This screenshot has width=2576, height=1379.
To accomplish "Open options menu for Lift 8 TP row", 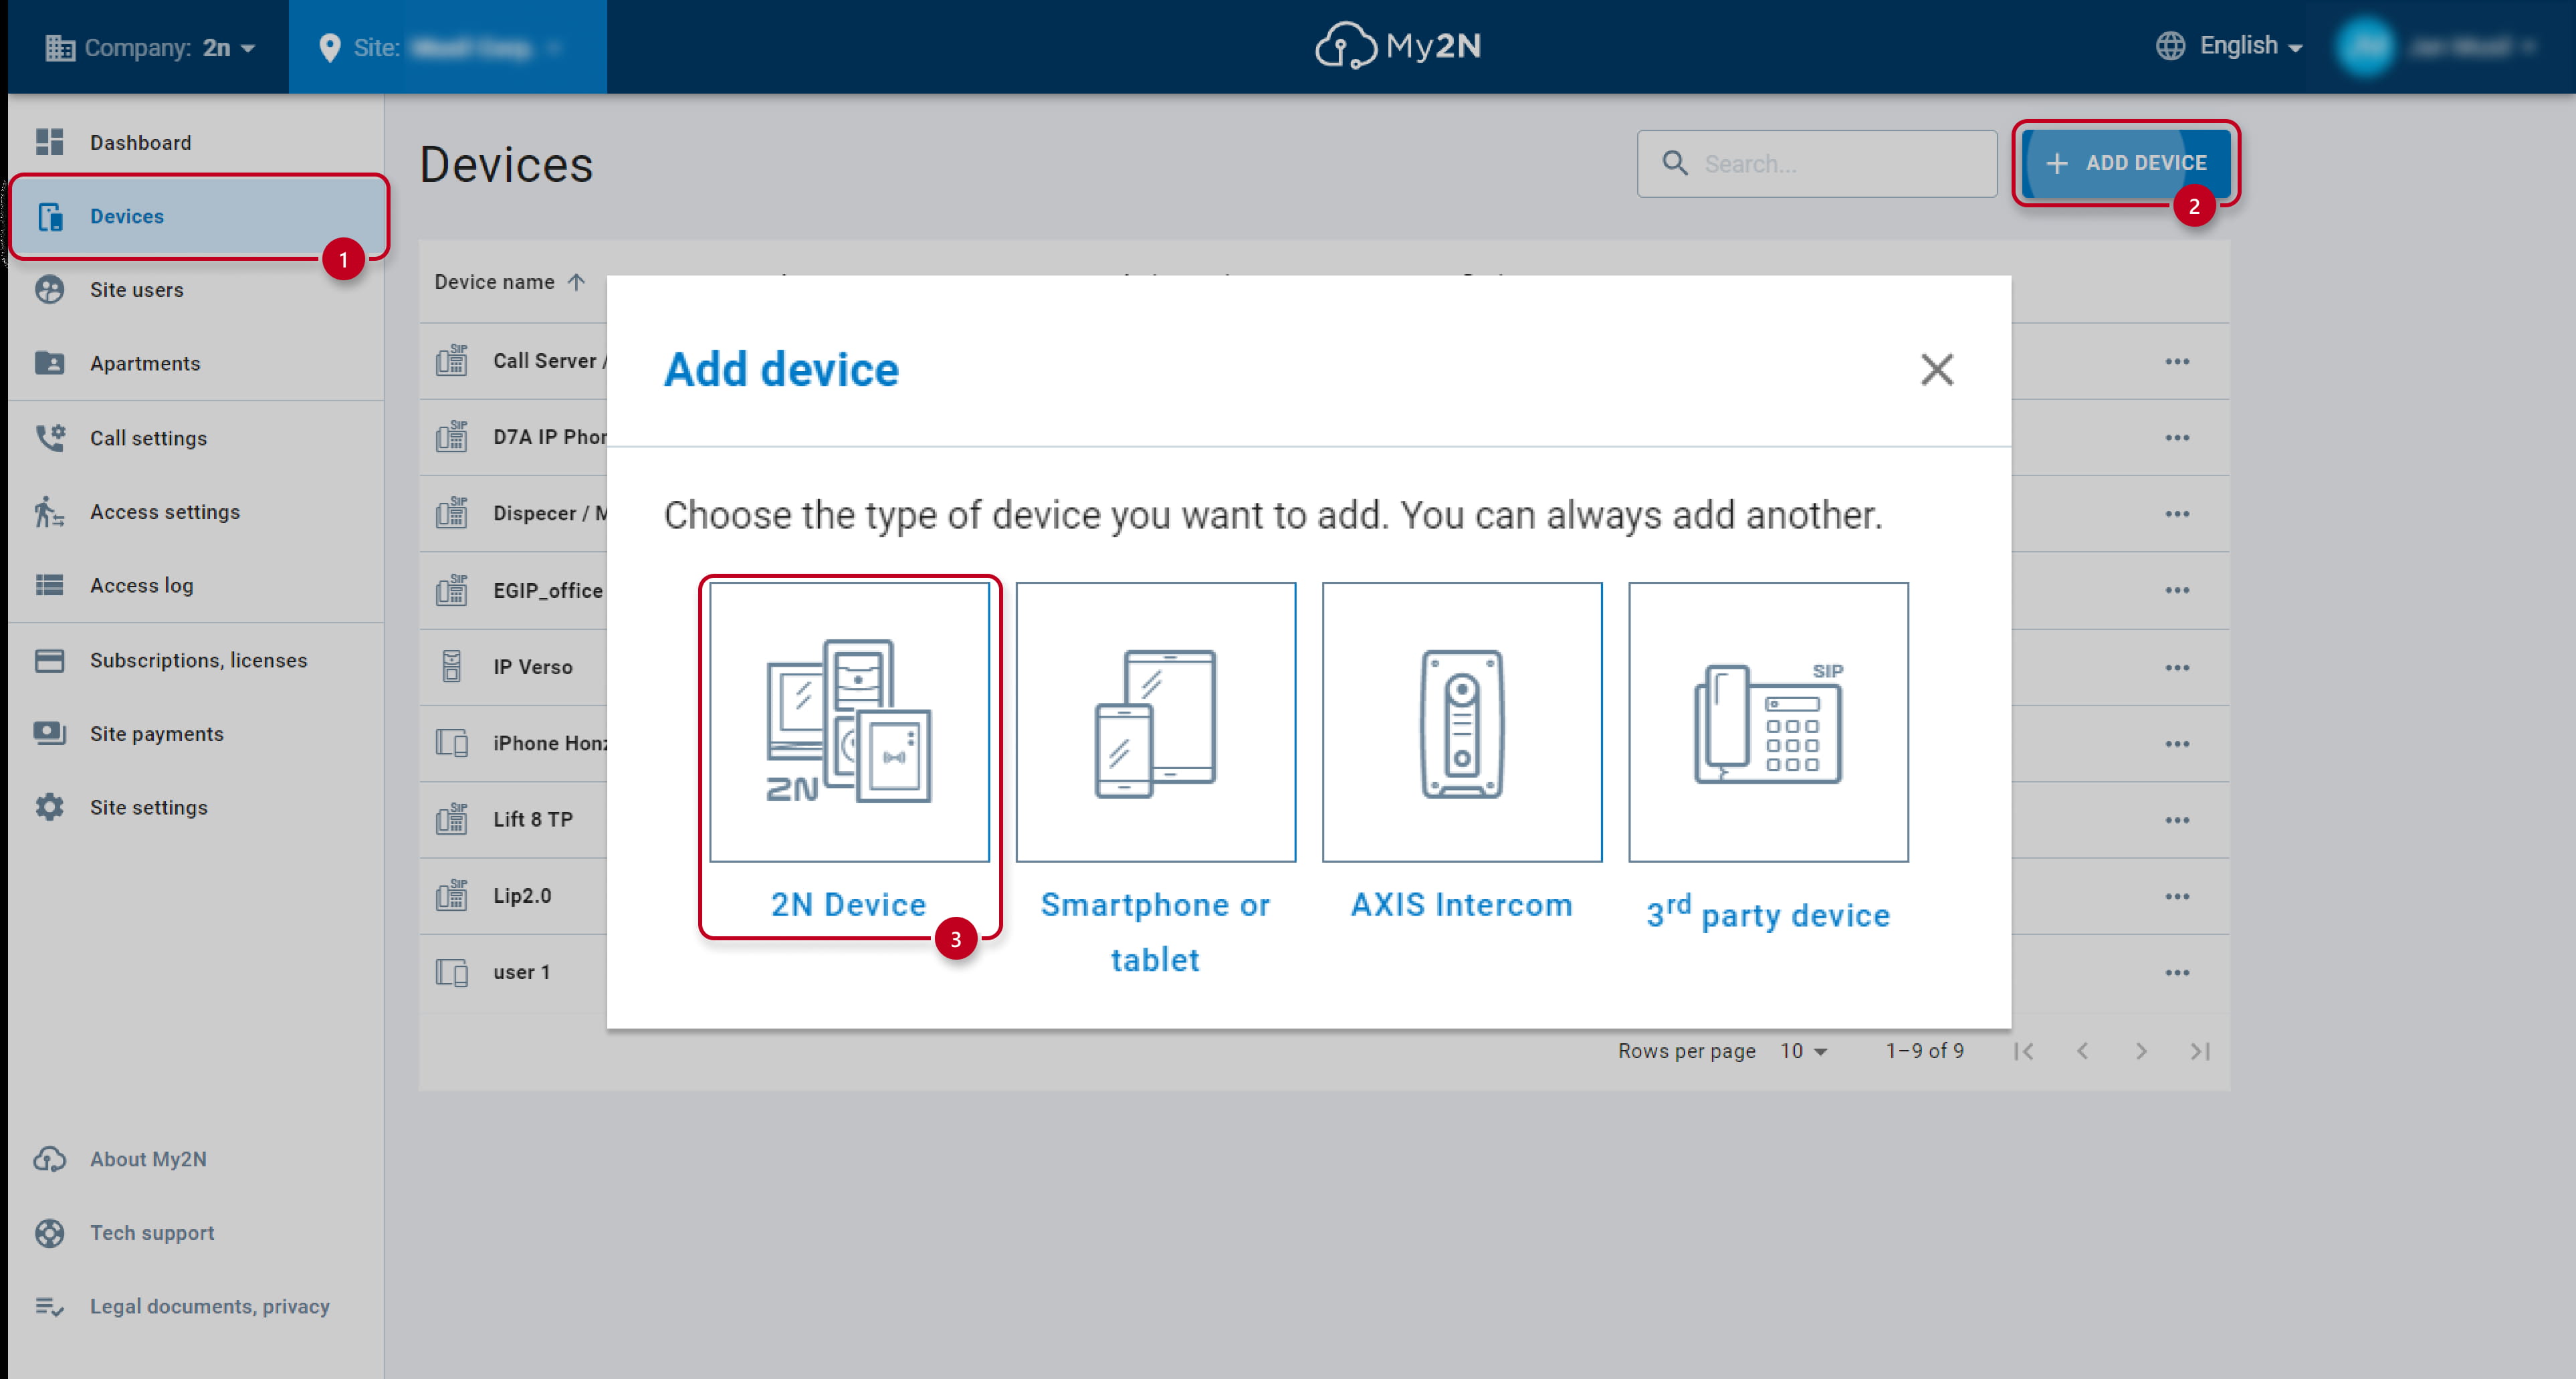I will tap(2177, 820).
